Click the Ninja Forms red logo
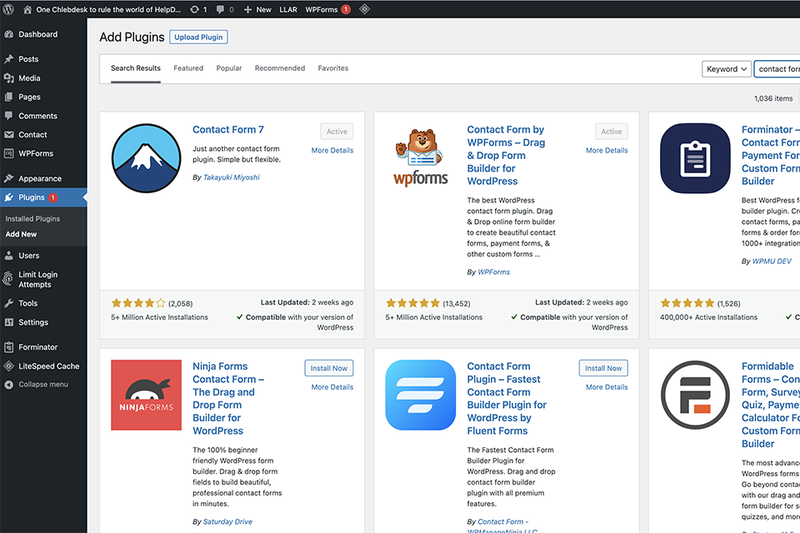 [x=146, y=395]
